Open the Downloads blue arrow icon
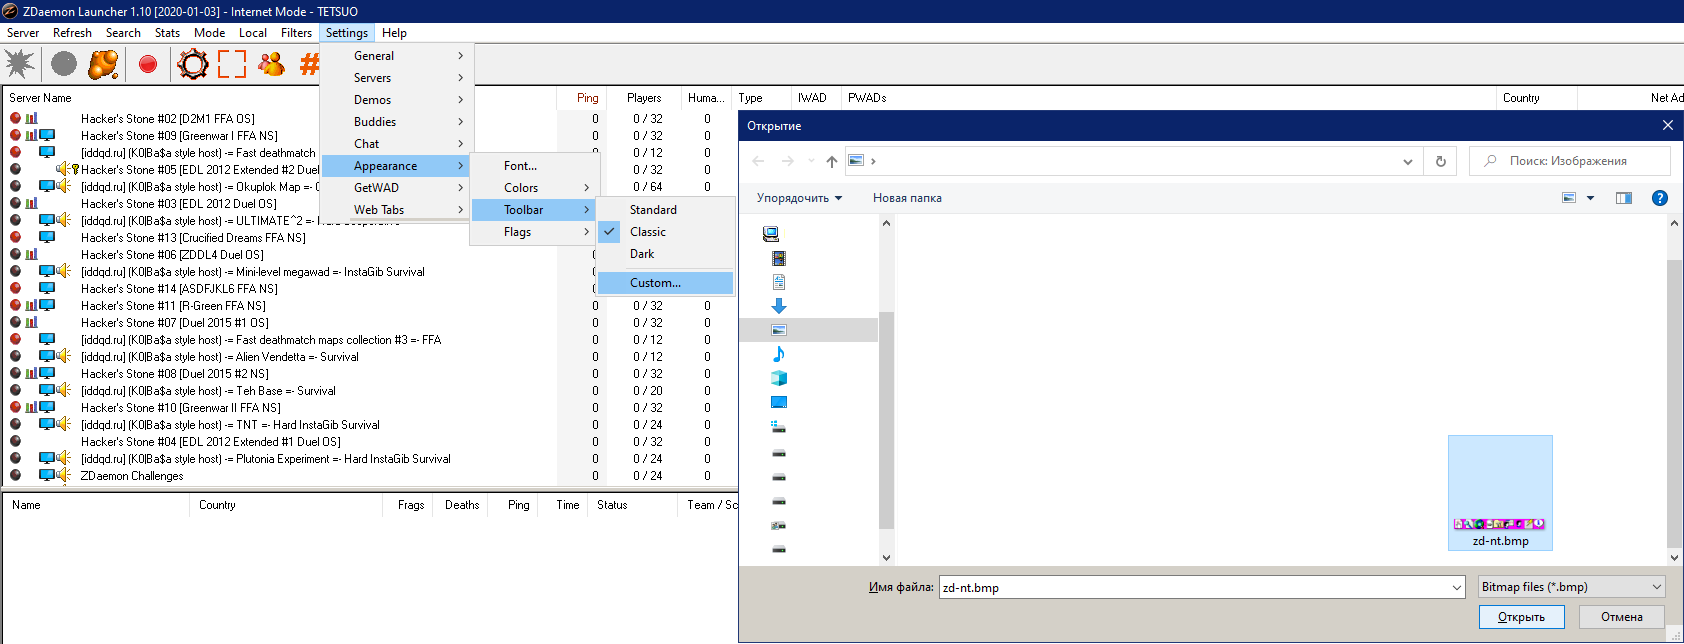 [x=779, y=306]
